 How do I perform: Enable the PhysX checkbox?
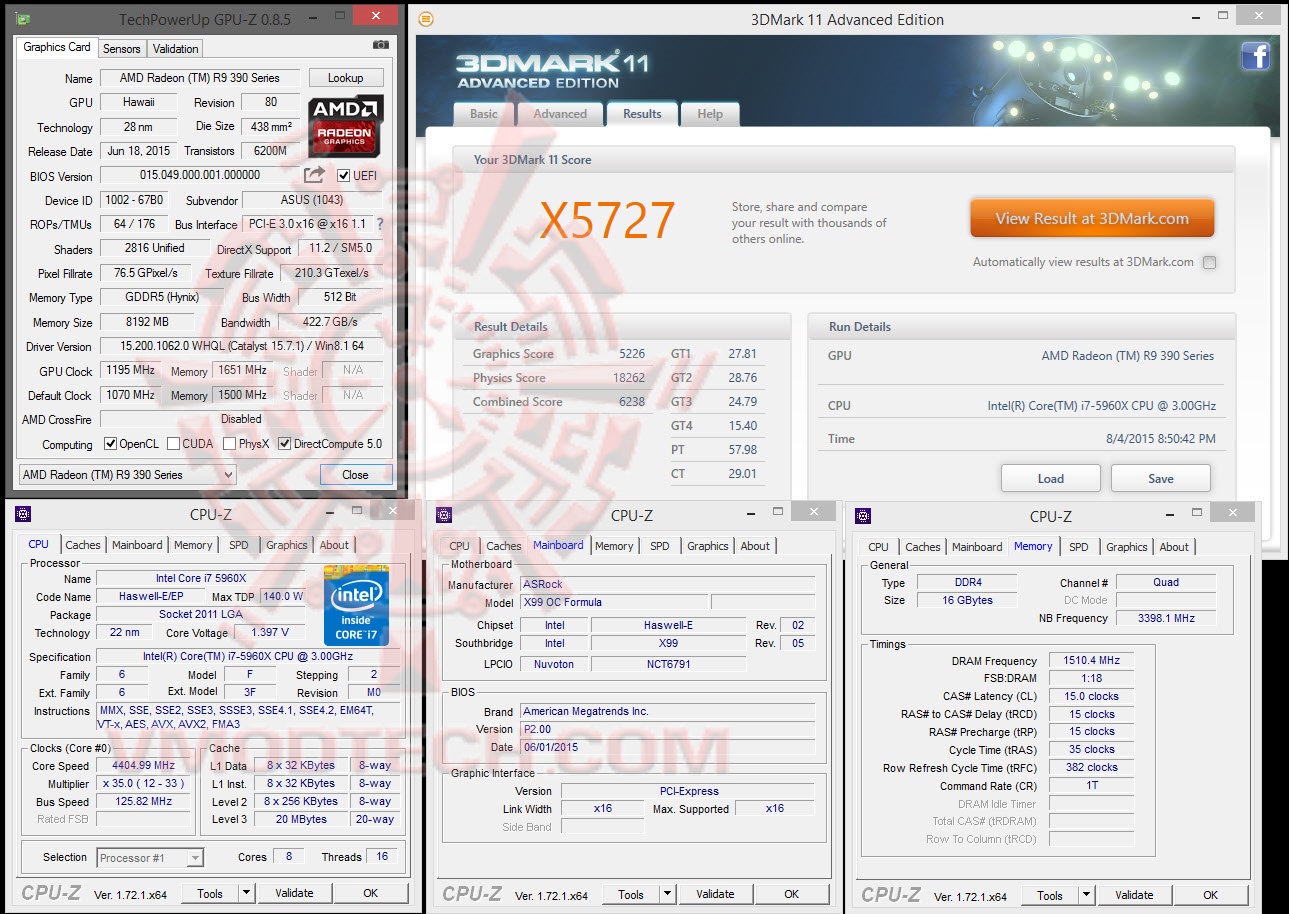coord(230,444)
